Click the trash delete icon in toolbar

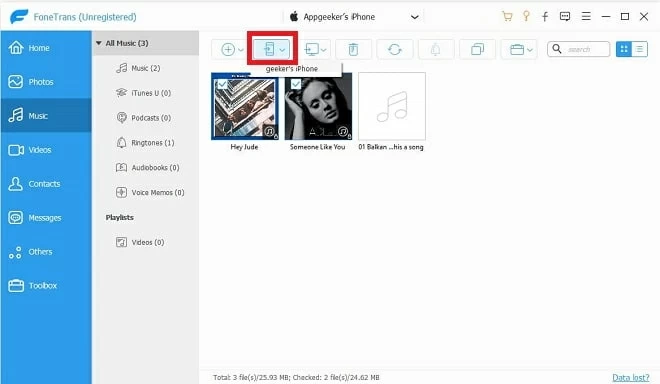(353, 50)
